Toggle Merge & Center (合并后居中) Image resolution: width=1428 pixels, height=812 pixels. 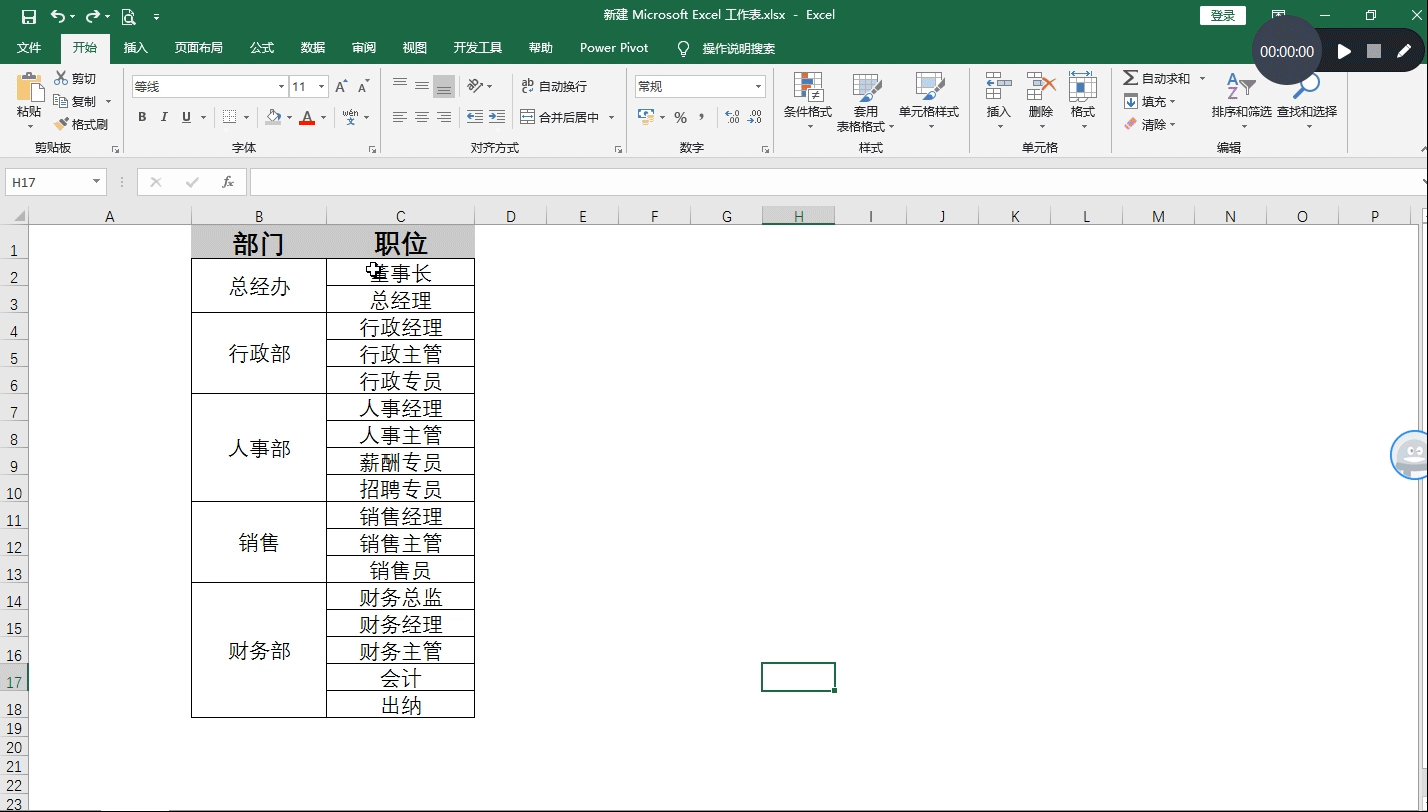coord(559,117)
